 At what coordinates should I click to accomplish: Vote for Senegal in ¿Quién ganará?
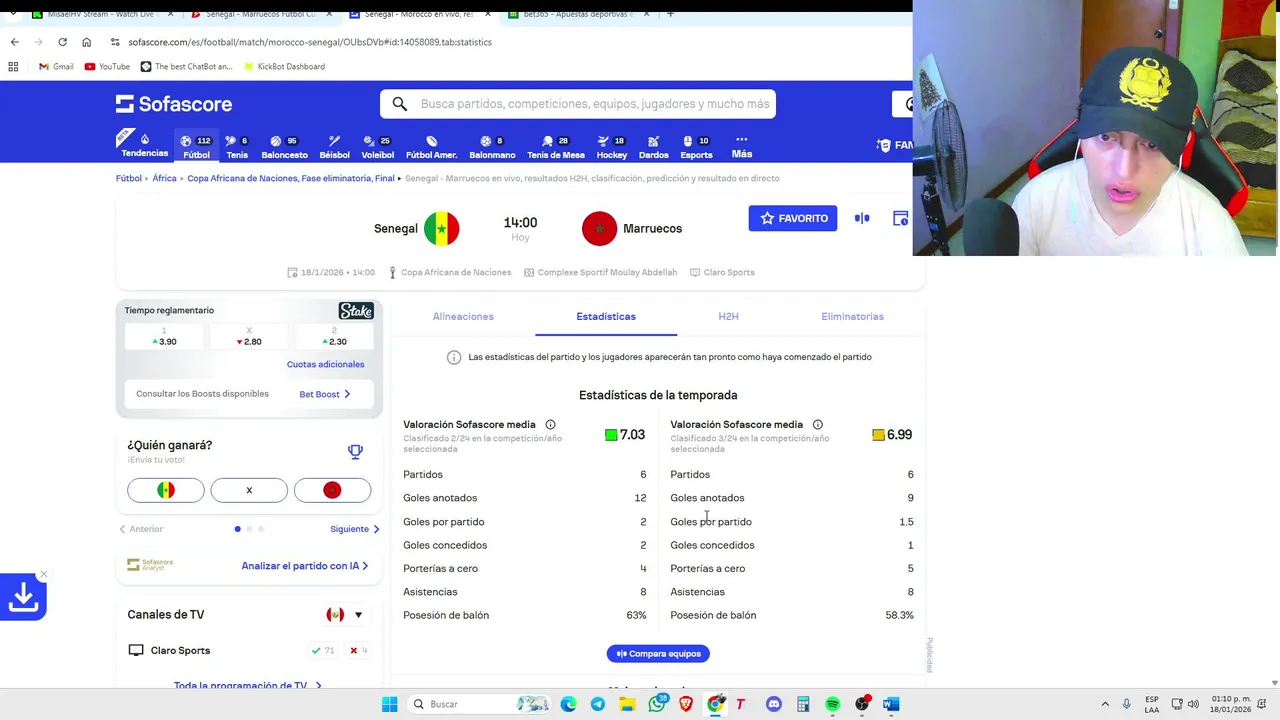(166, 490)
